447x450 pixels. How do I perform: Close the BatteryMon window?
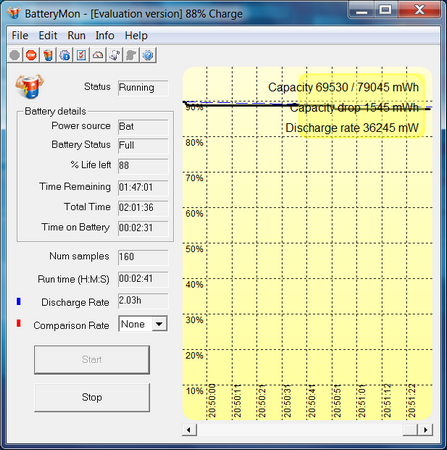point(419,9)
